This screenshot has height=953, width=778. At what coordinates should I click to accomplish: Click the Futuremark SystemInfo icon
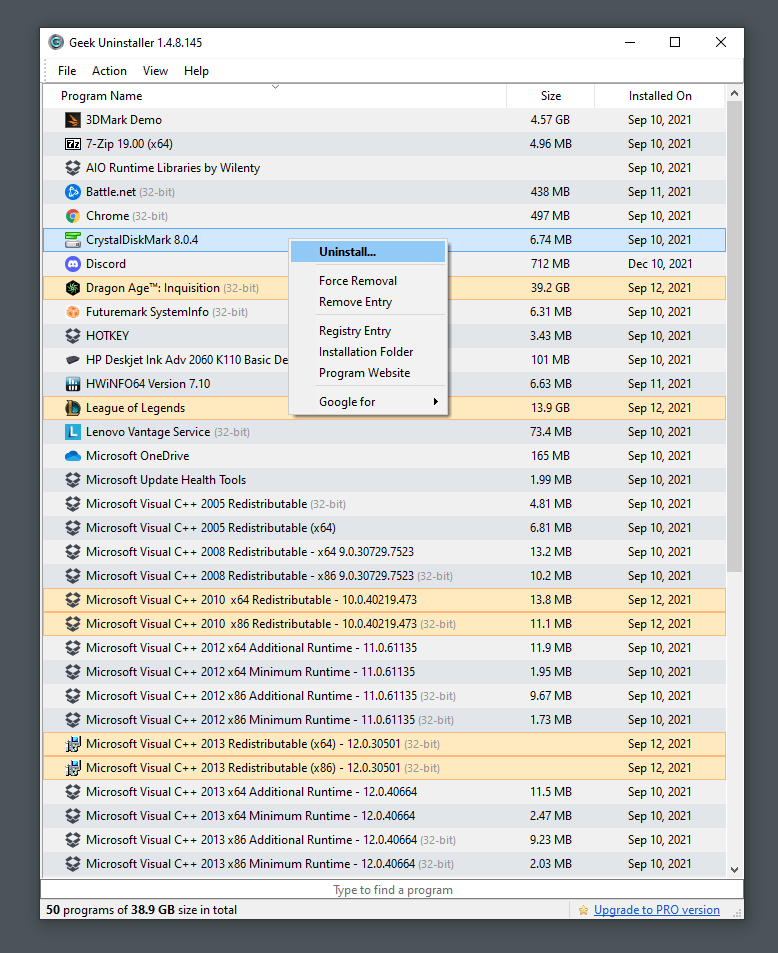(x=73, y=312)
